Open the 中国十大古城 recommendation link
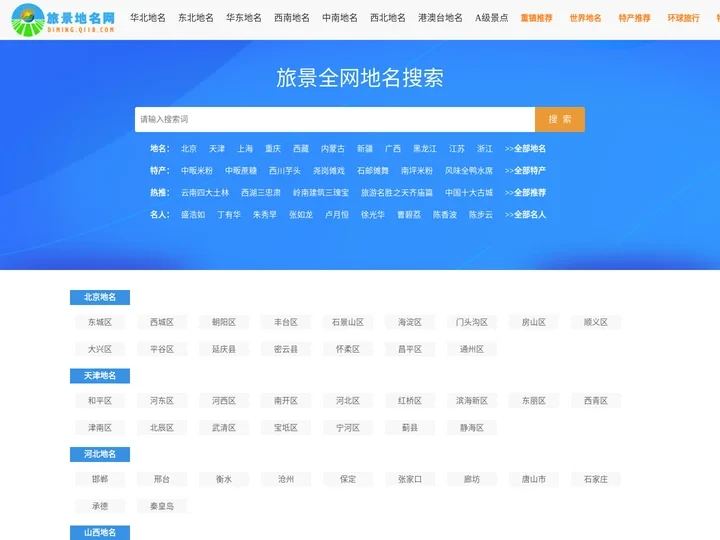Image resolution: width=720 pixels, height=540 pixels. [469, 192]
